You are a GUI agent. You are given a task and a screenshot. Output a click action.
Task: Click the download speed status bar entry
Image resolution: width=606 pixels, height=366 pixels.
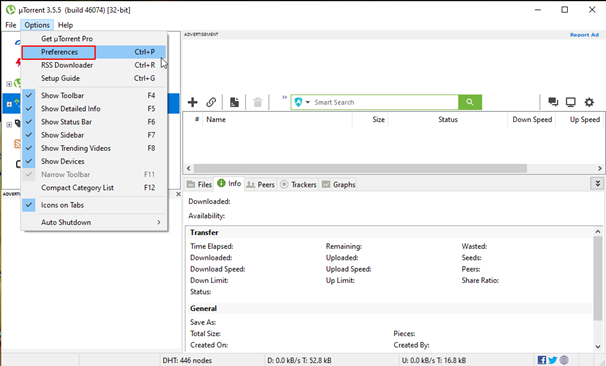point(299,360)
